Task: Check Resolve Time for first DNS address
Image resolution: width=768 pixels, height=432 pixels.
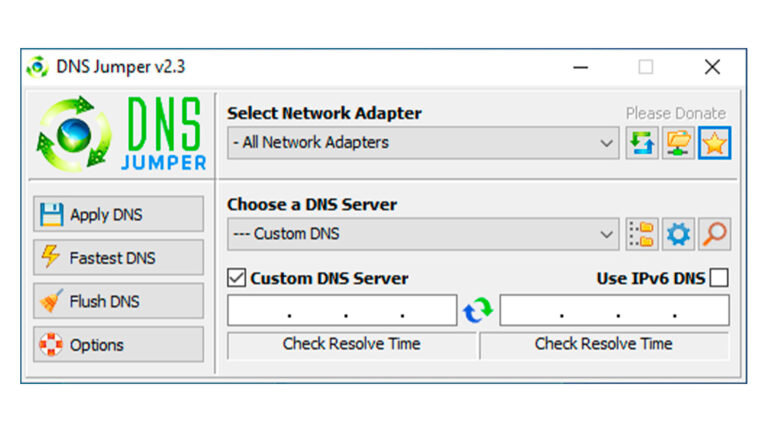Action: tap(352, 345)
